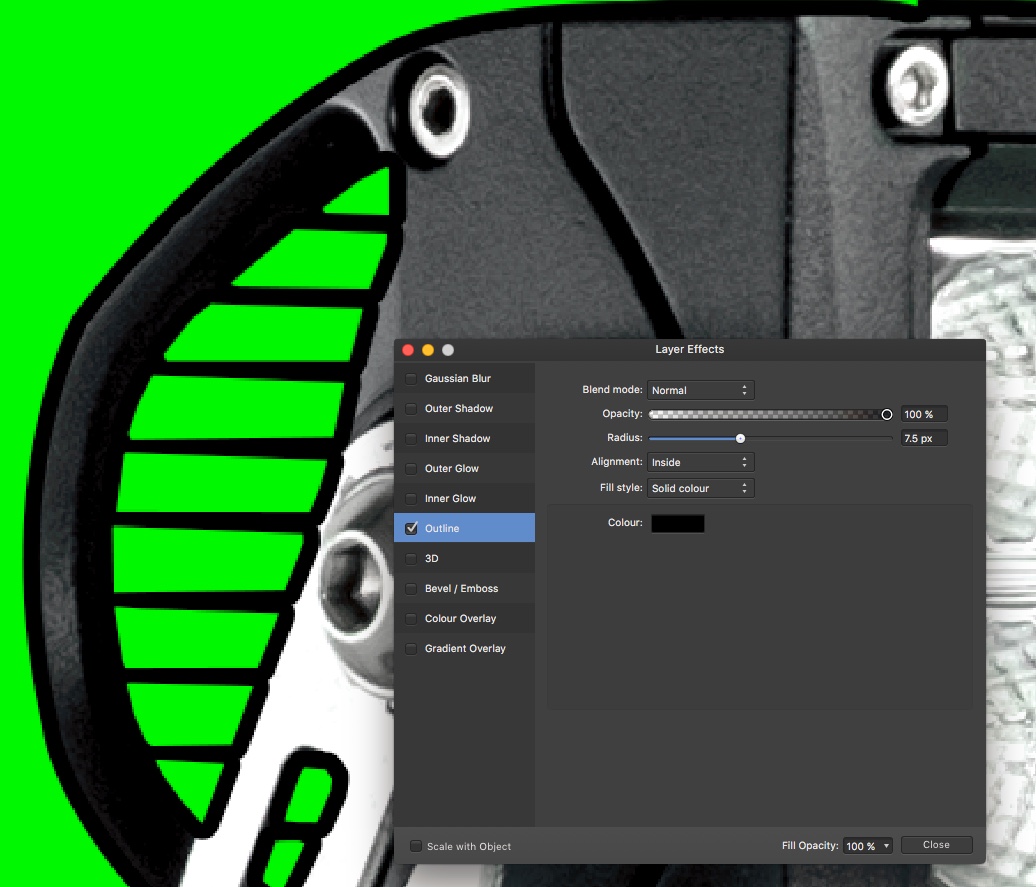Open the Fill Opacity dropdown arrow
1036x887 pixels.
coord(886,846)
